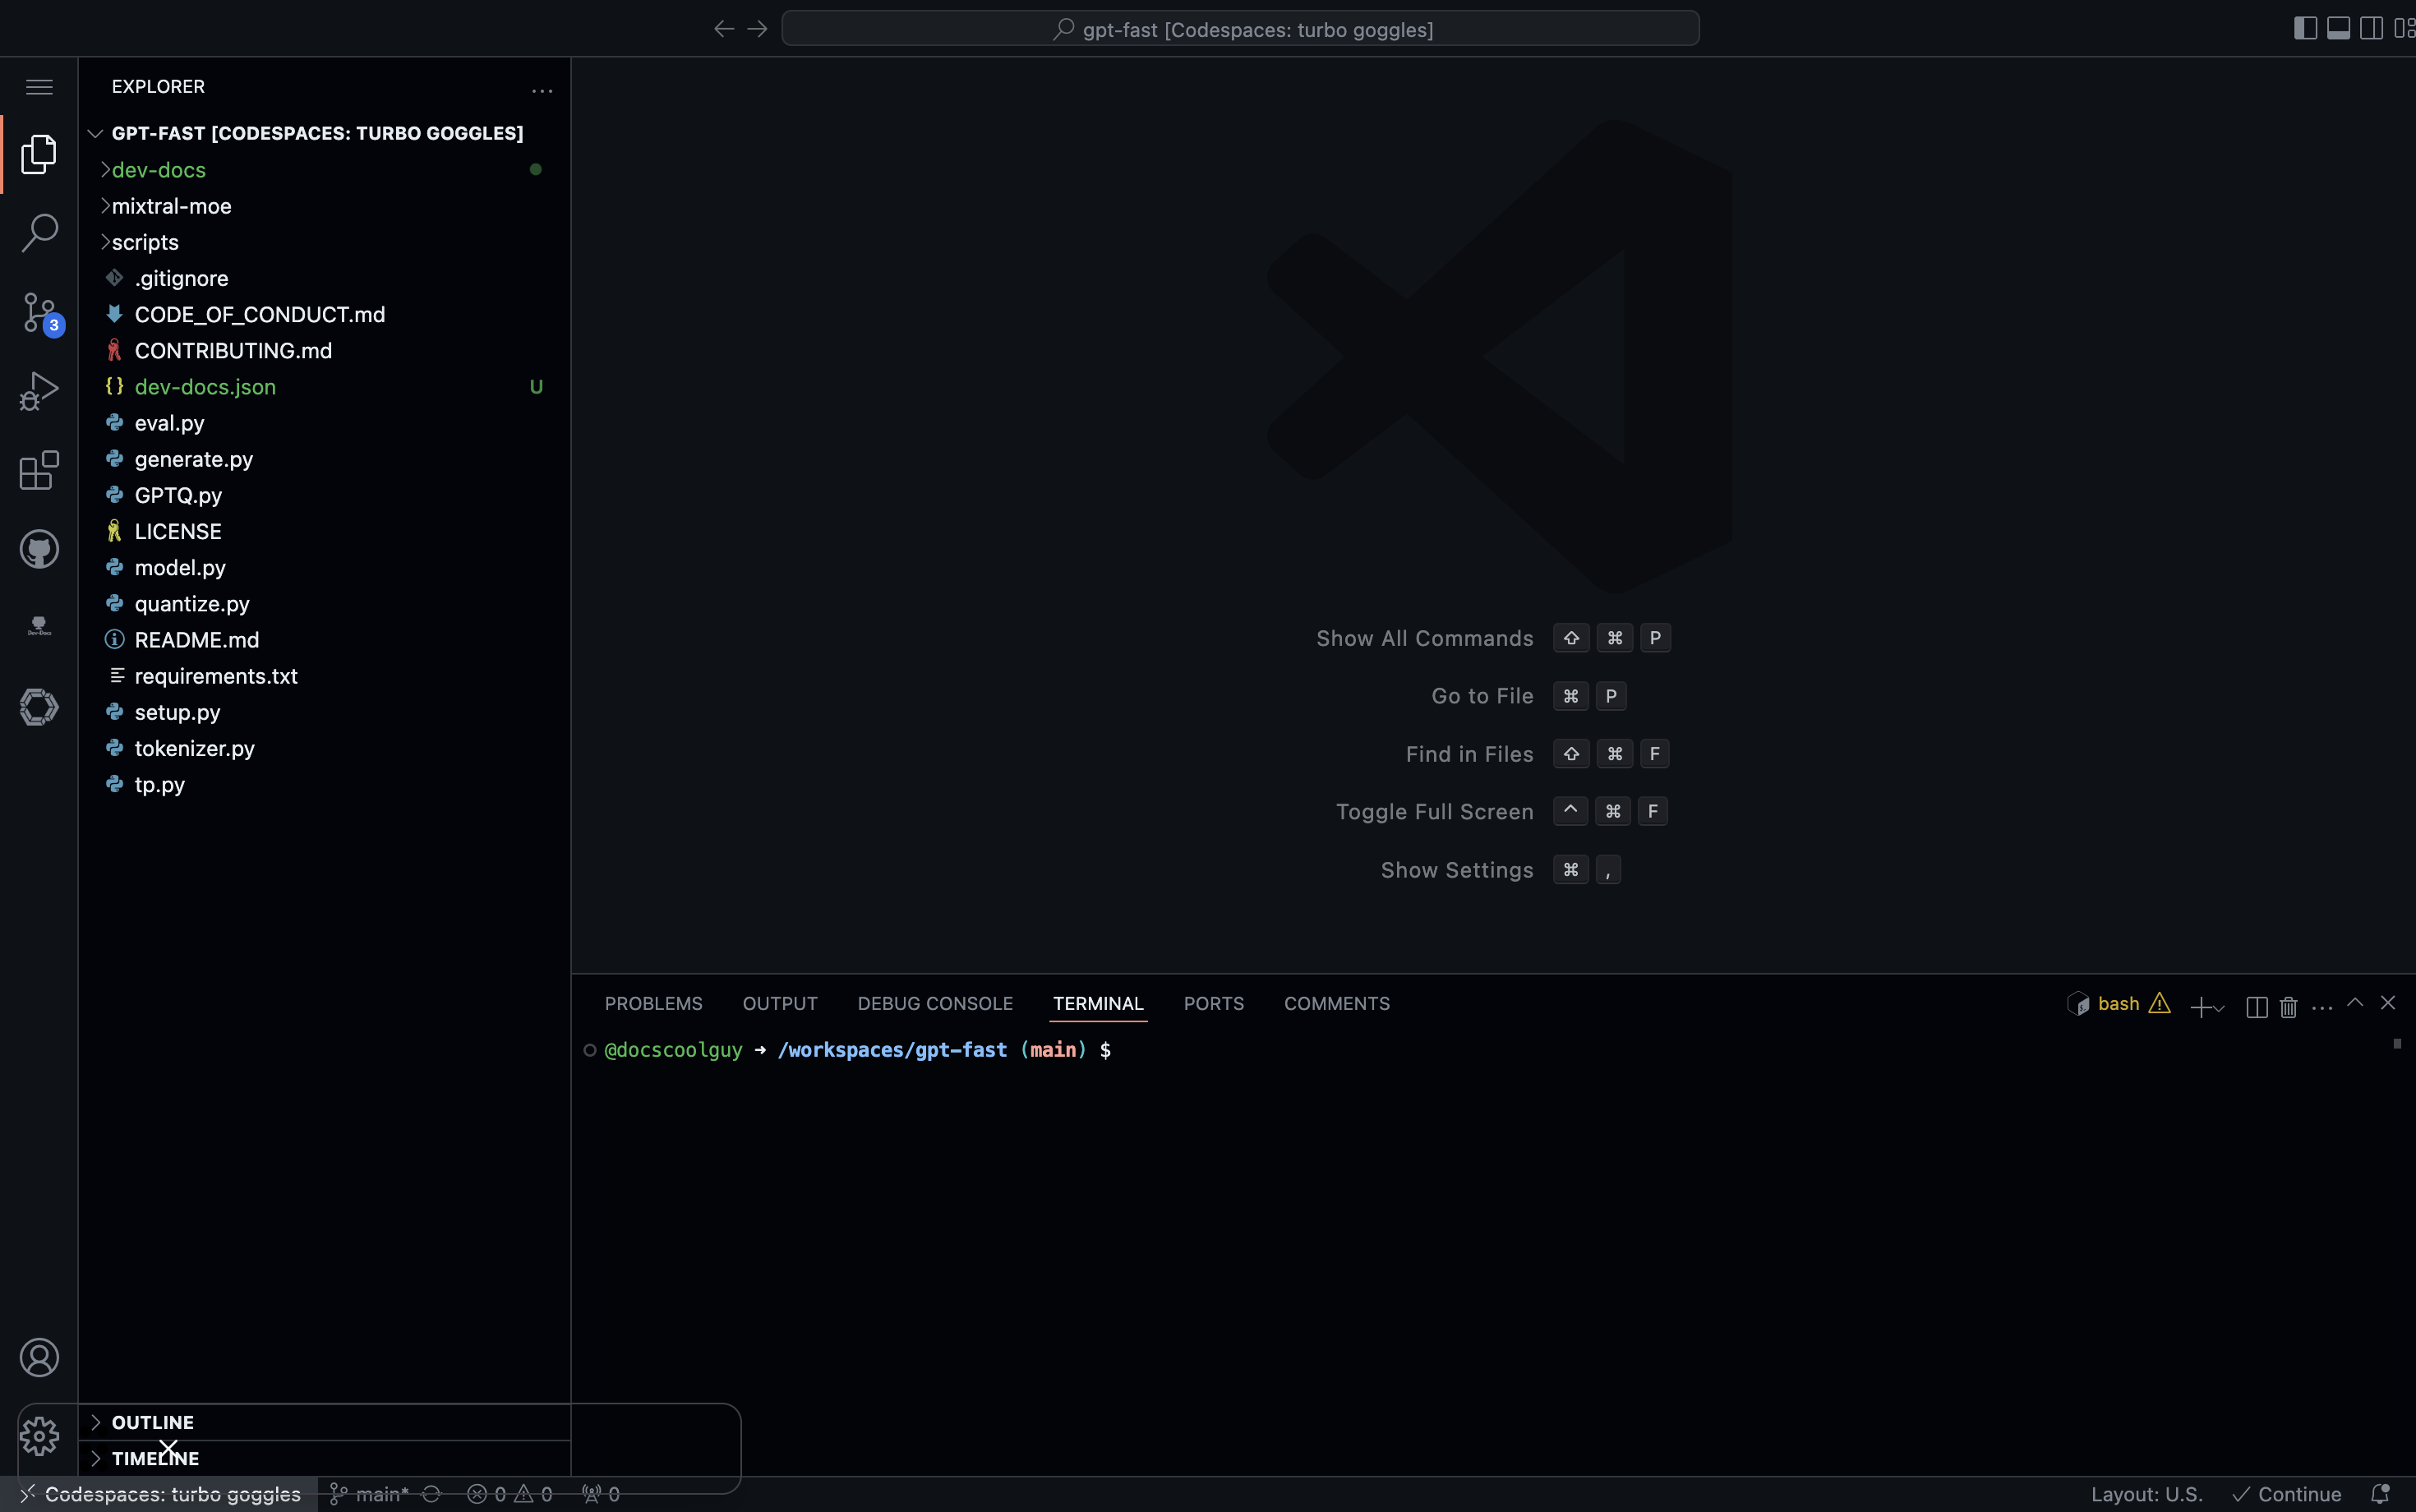Screen dimensions: 2416x1512
Task: Click the Accounts icon in activity bar
Action: pyautogui.click(x=39, y=1357)
